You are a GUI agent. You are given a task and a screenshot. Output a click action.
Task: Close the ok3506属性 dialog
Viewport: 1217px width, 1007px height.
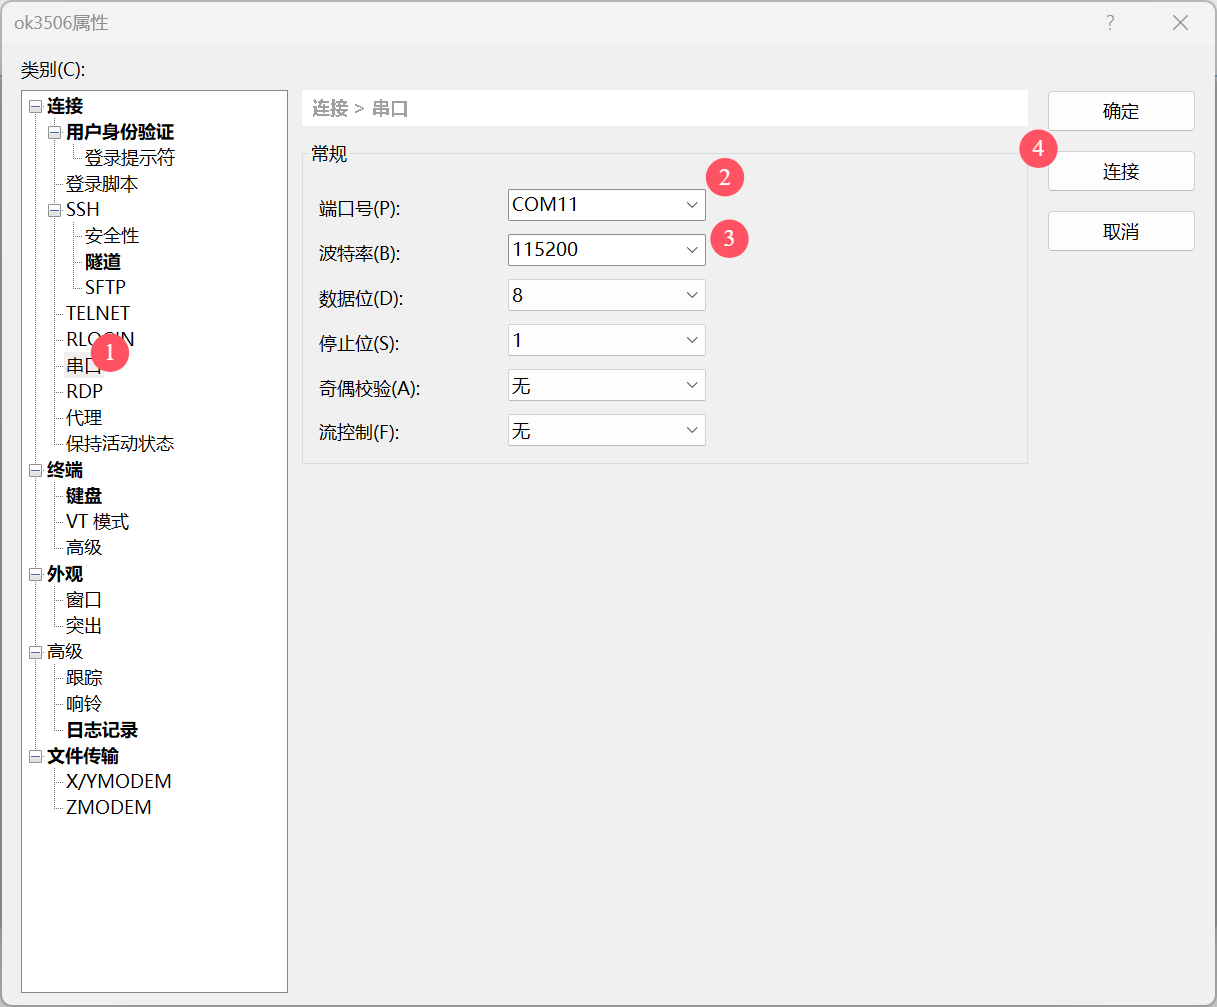(1181, 23)
